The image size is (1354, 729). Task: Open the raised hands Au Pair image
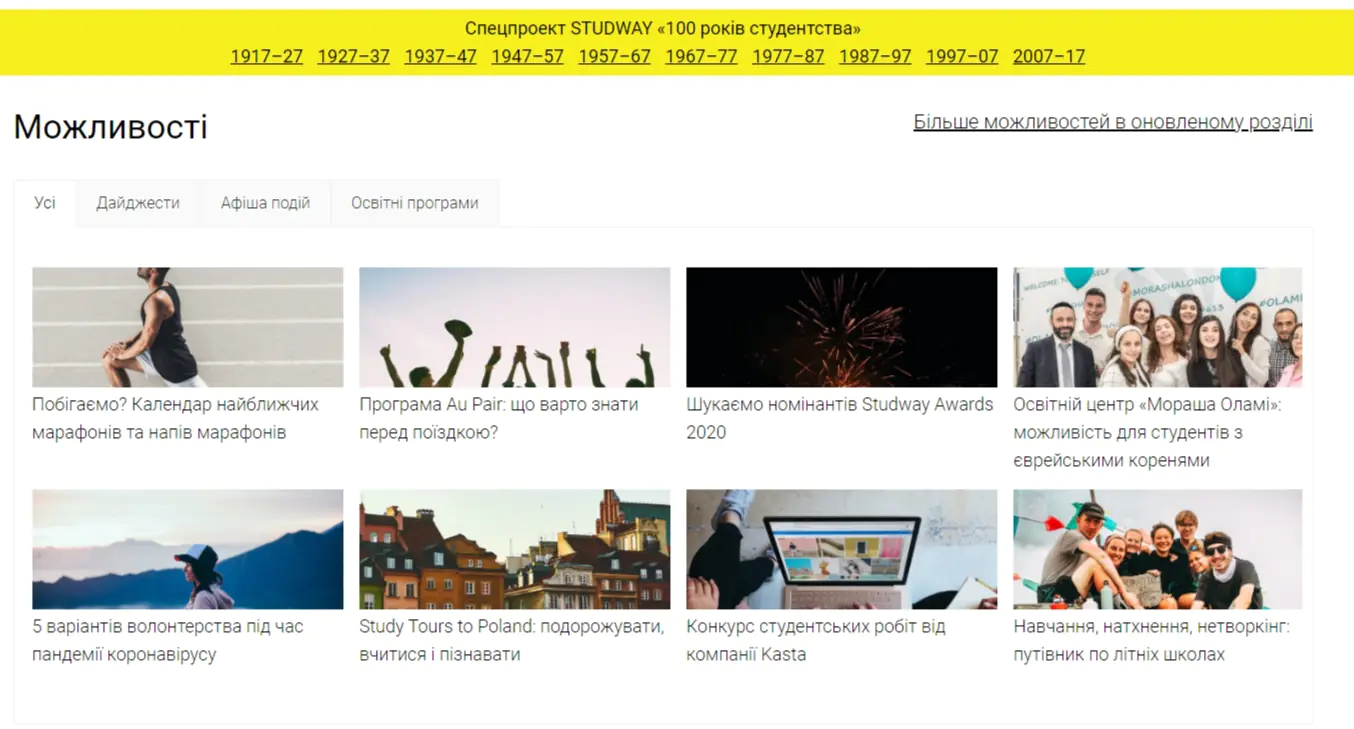(x=514, y=327)
